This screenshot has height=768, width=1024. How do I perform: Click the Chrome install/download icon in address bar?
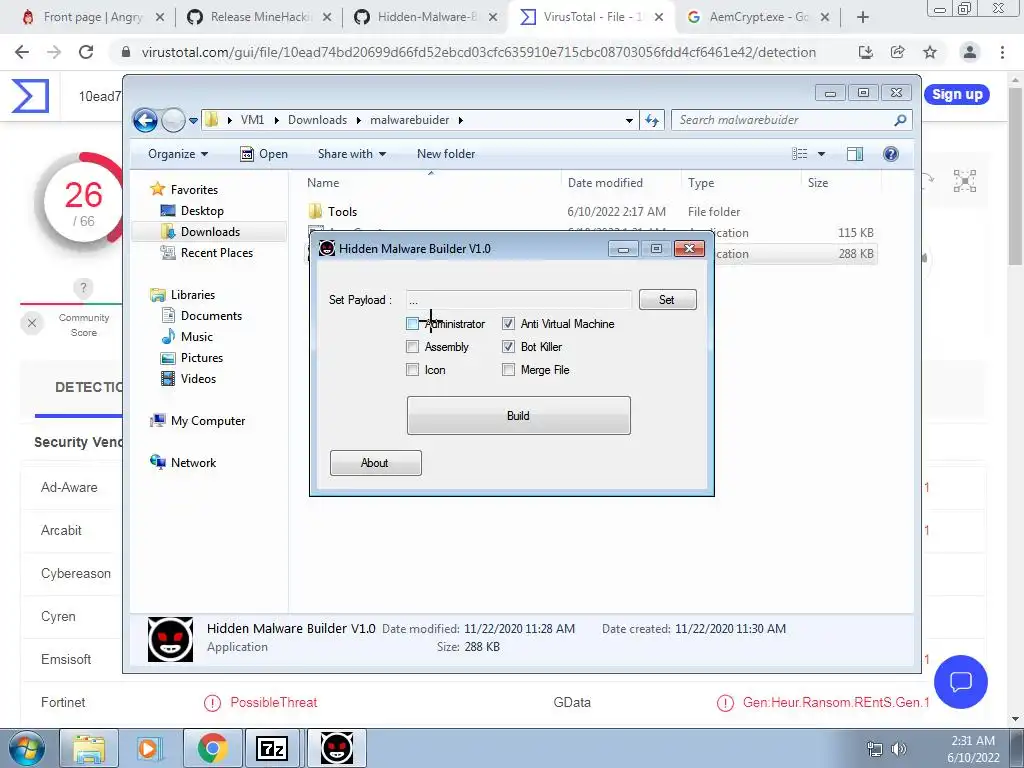[x=866, y=52]
